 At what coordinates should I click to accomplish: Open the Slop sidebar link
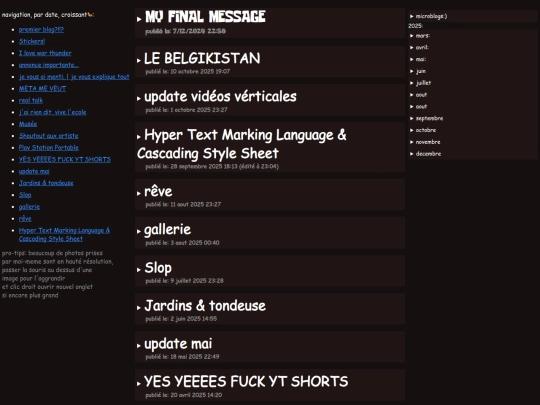click(x=25, y=195)
